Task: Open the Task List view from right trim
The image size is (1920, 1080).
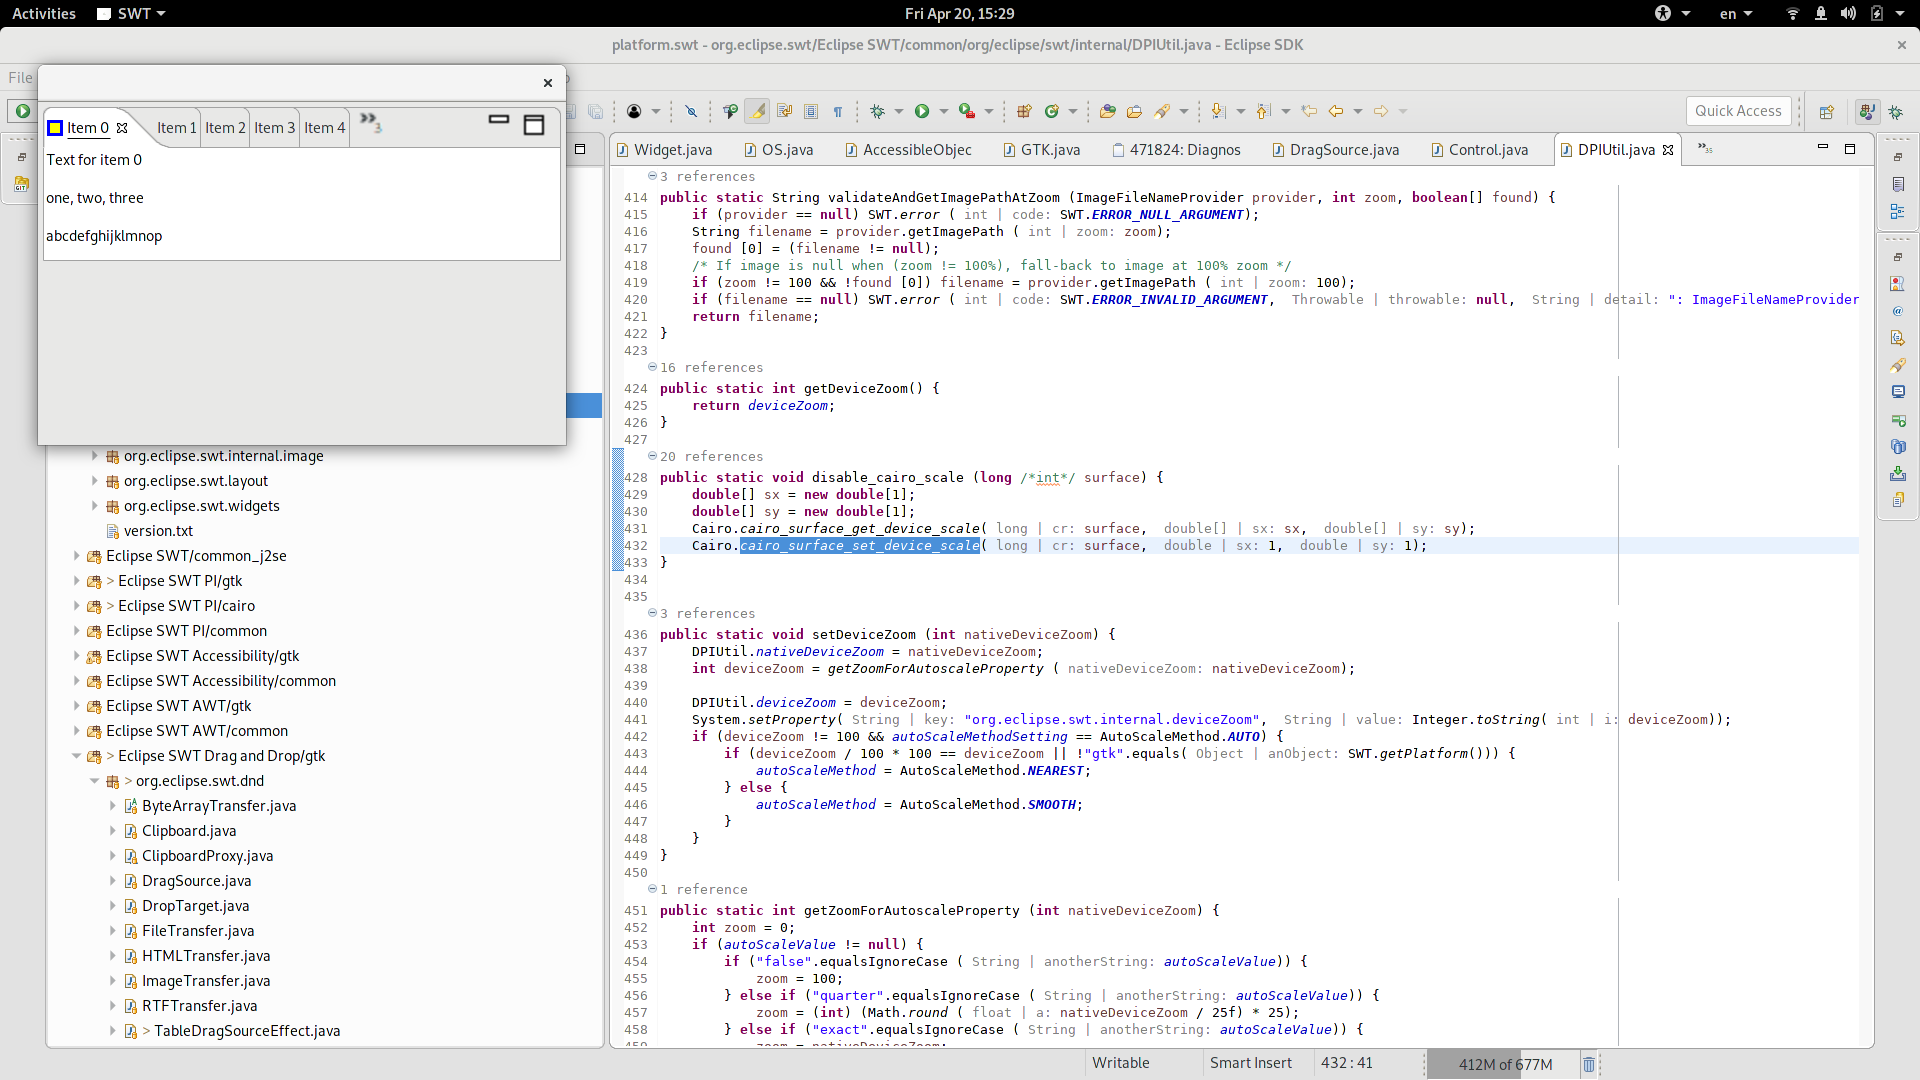Action: pos(1898,184)
